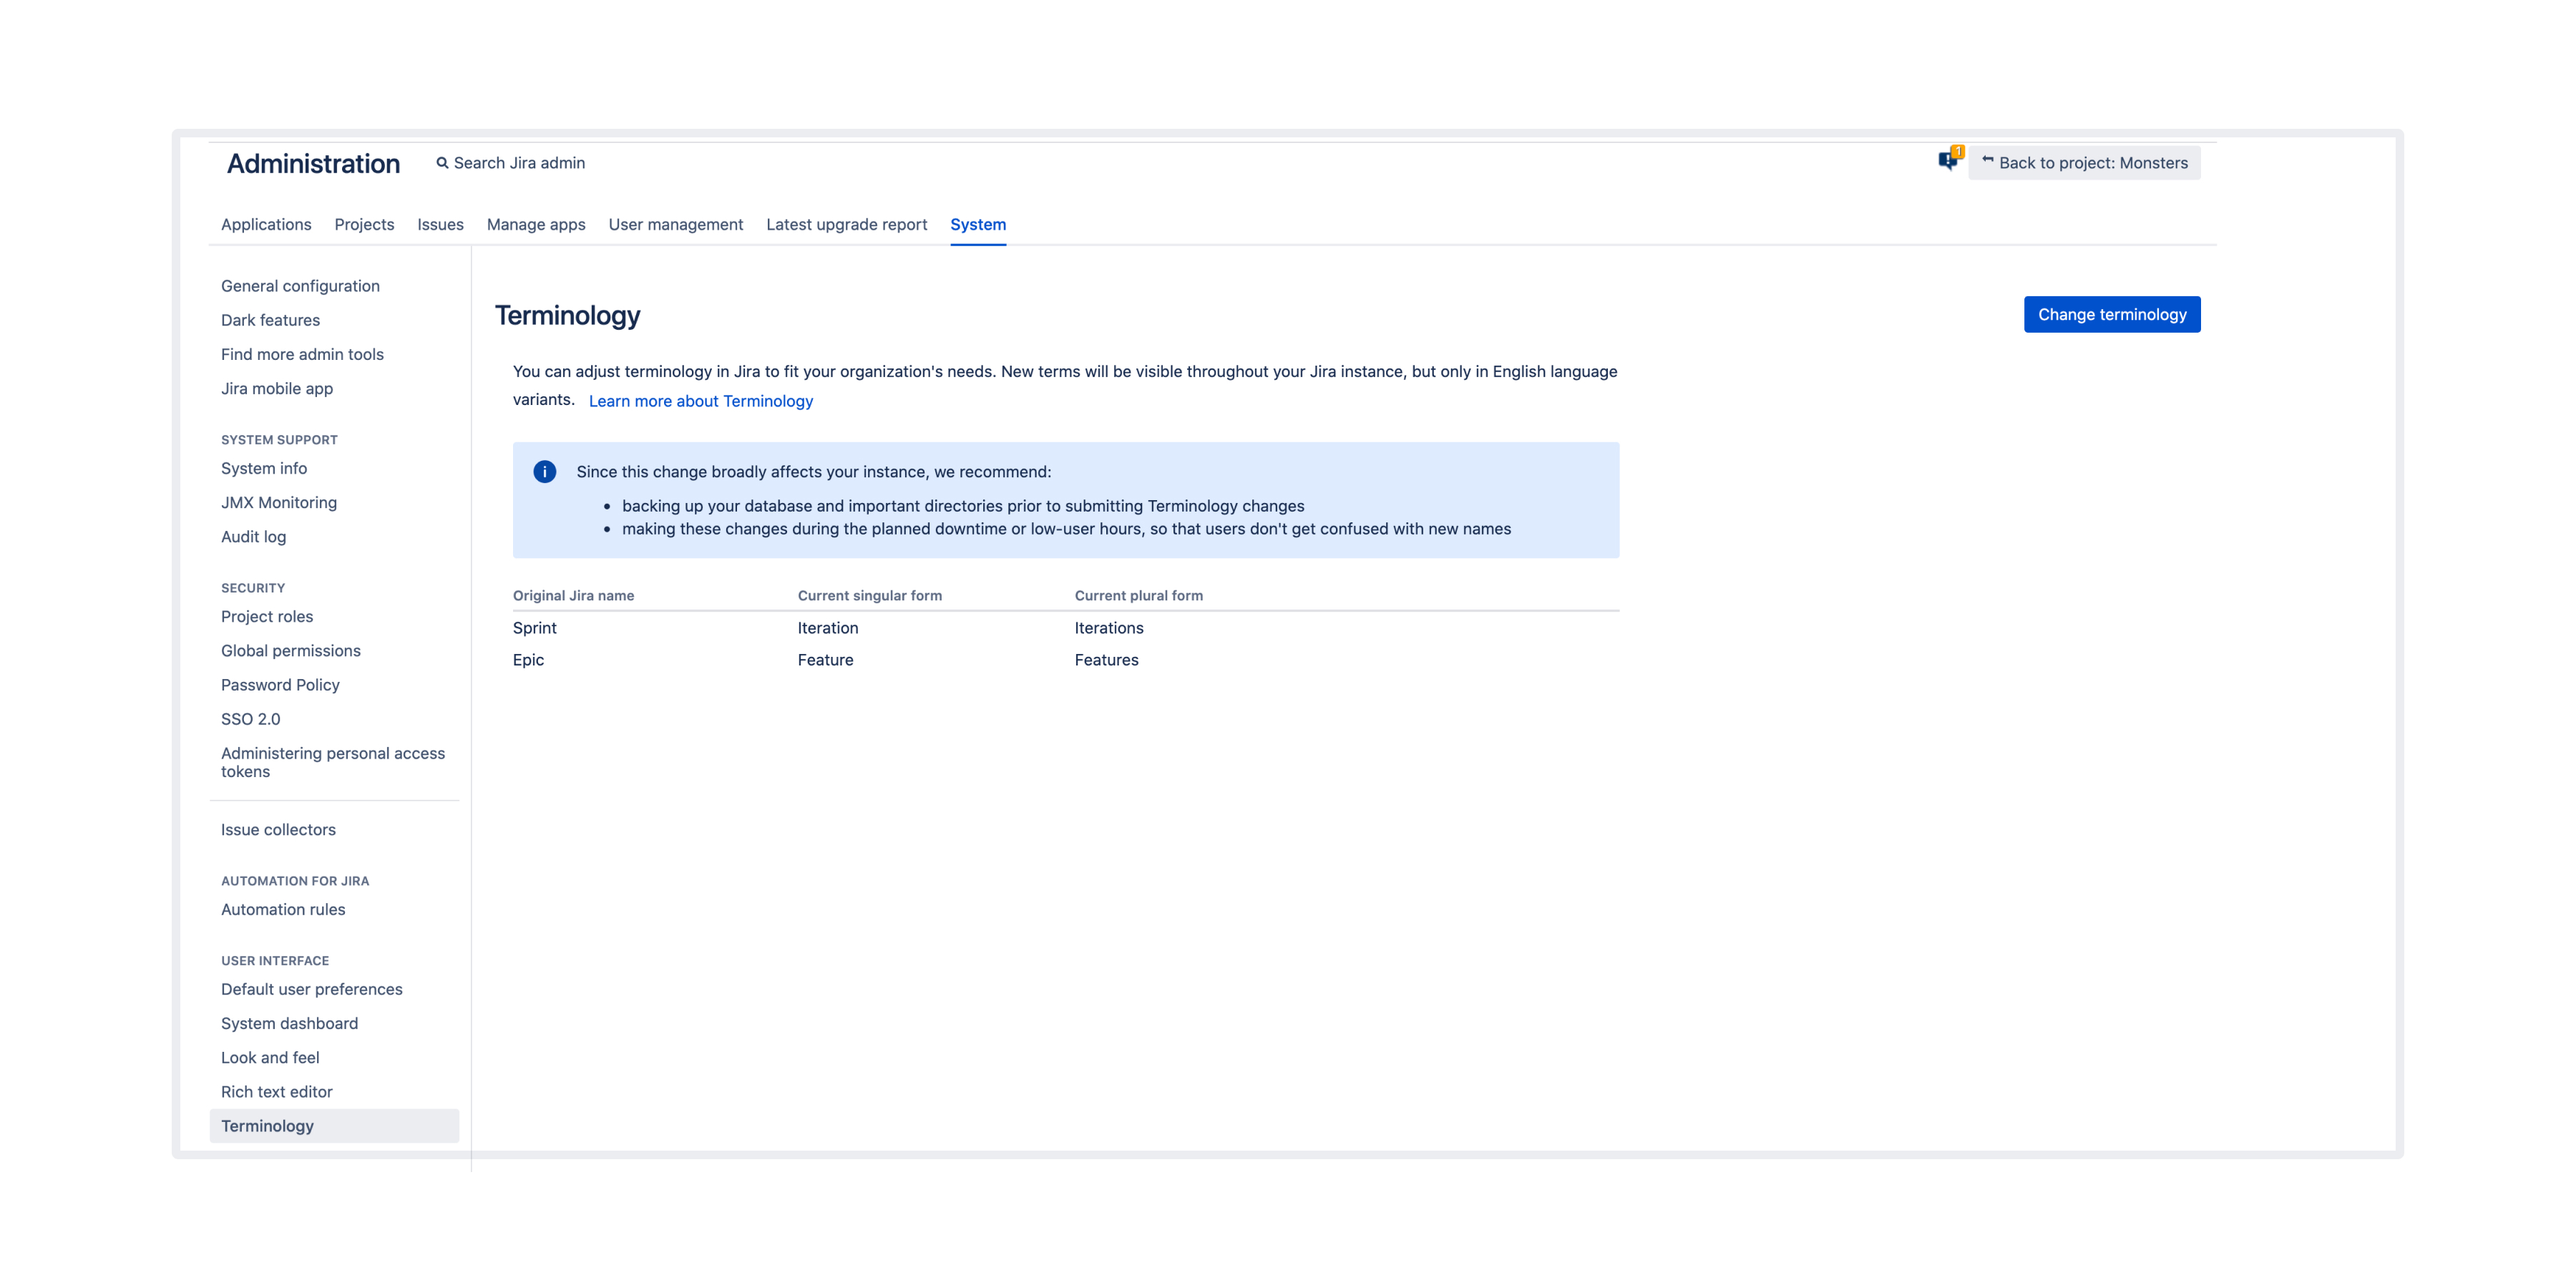Click AUTOMATION FOR JIRA section label
This screenshot has width=2576, height=1288.
[x=295, y=881]
